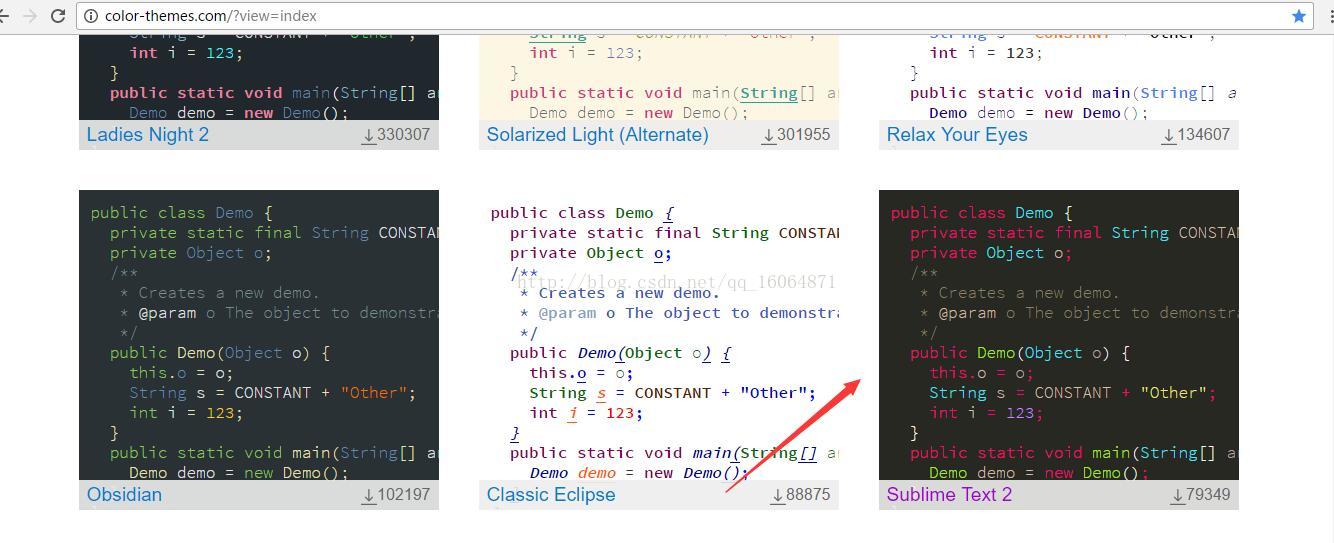
Task: Click the download icon beside 102197
Action: pyautogui.click(x=369, y=495)
